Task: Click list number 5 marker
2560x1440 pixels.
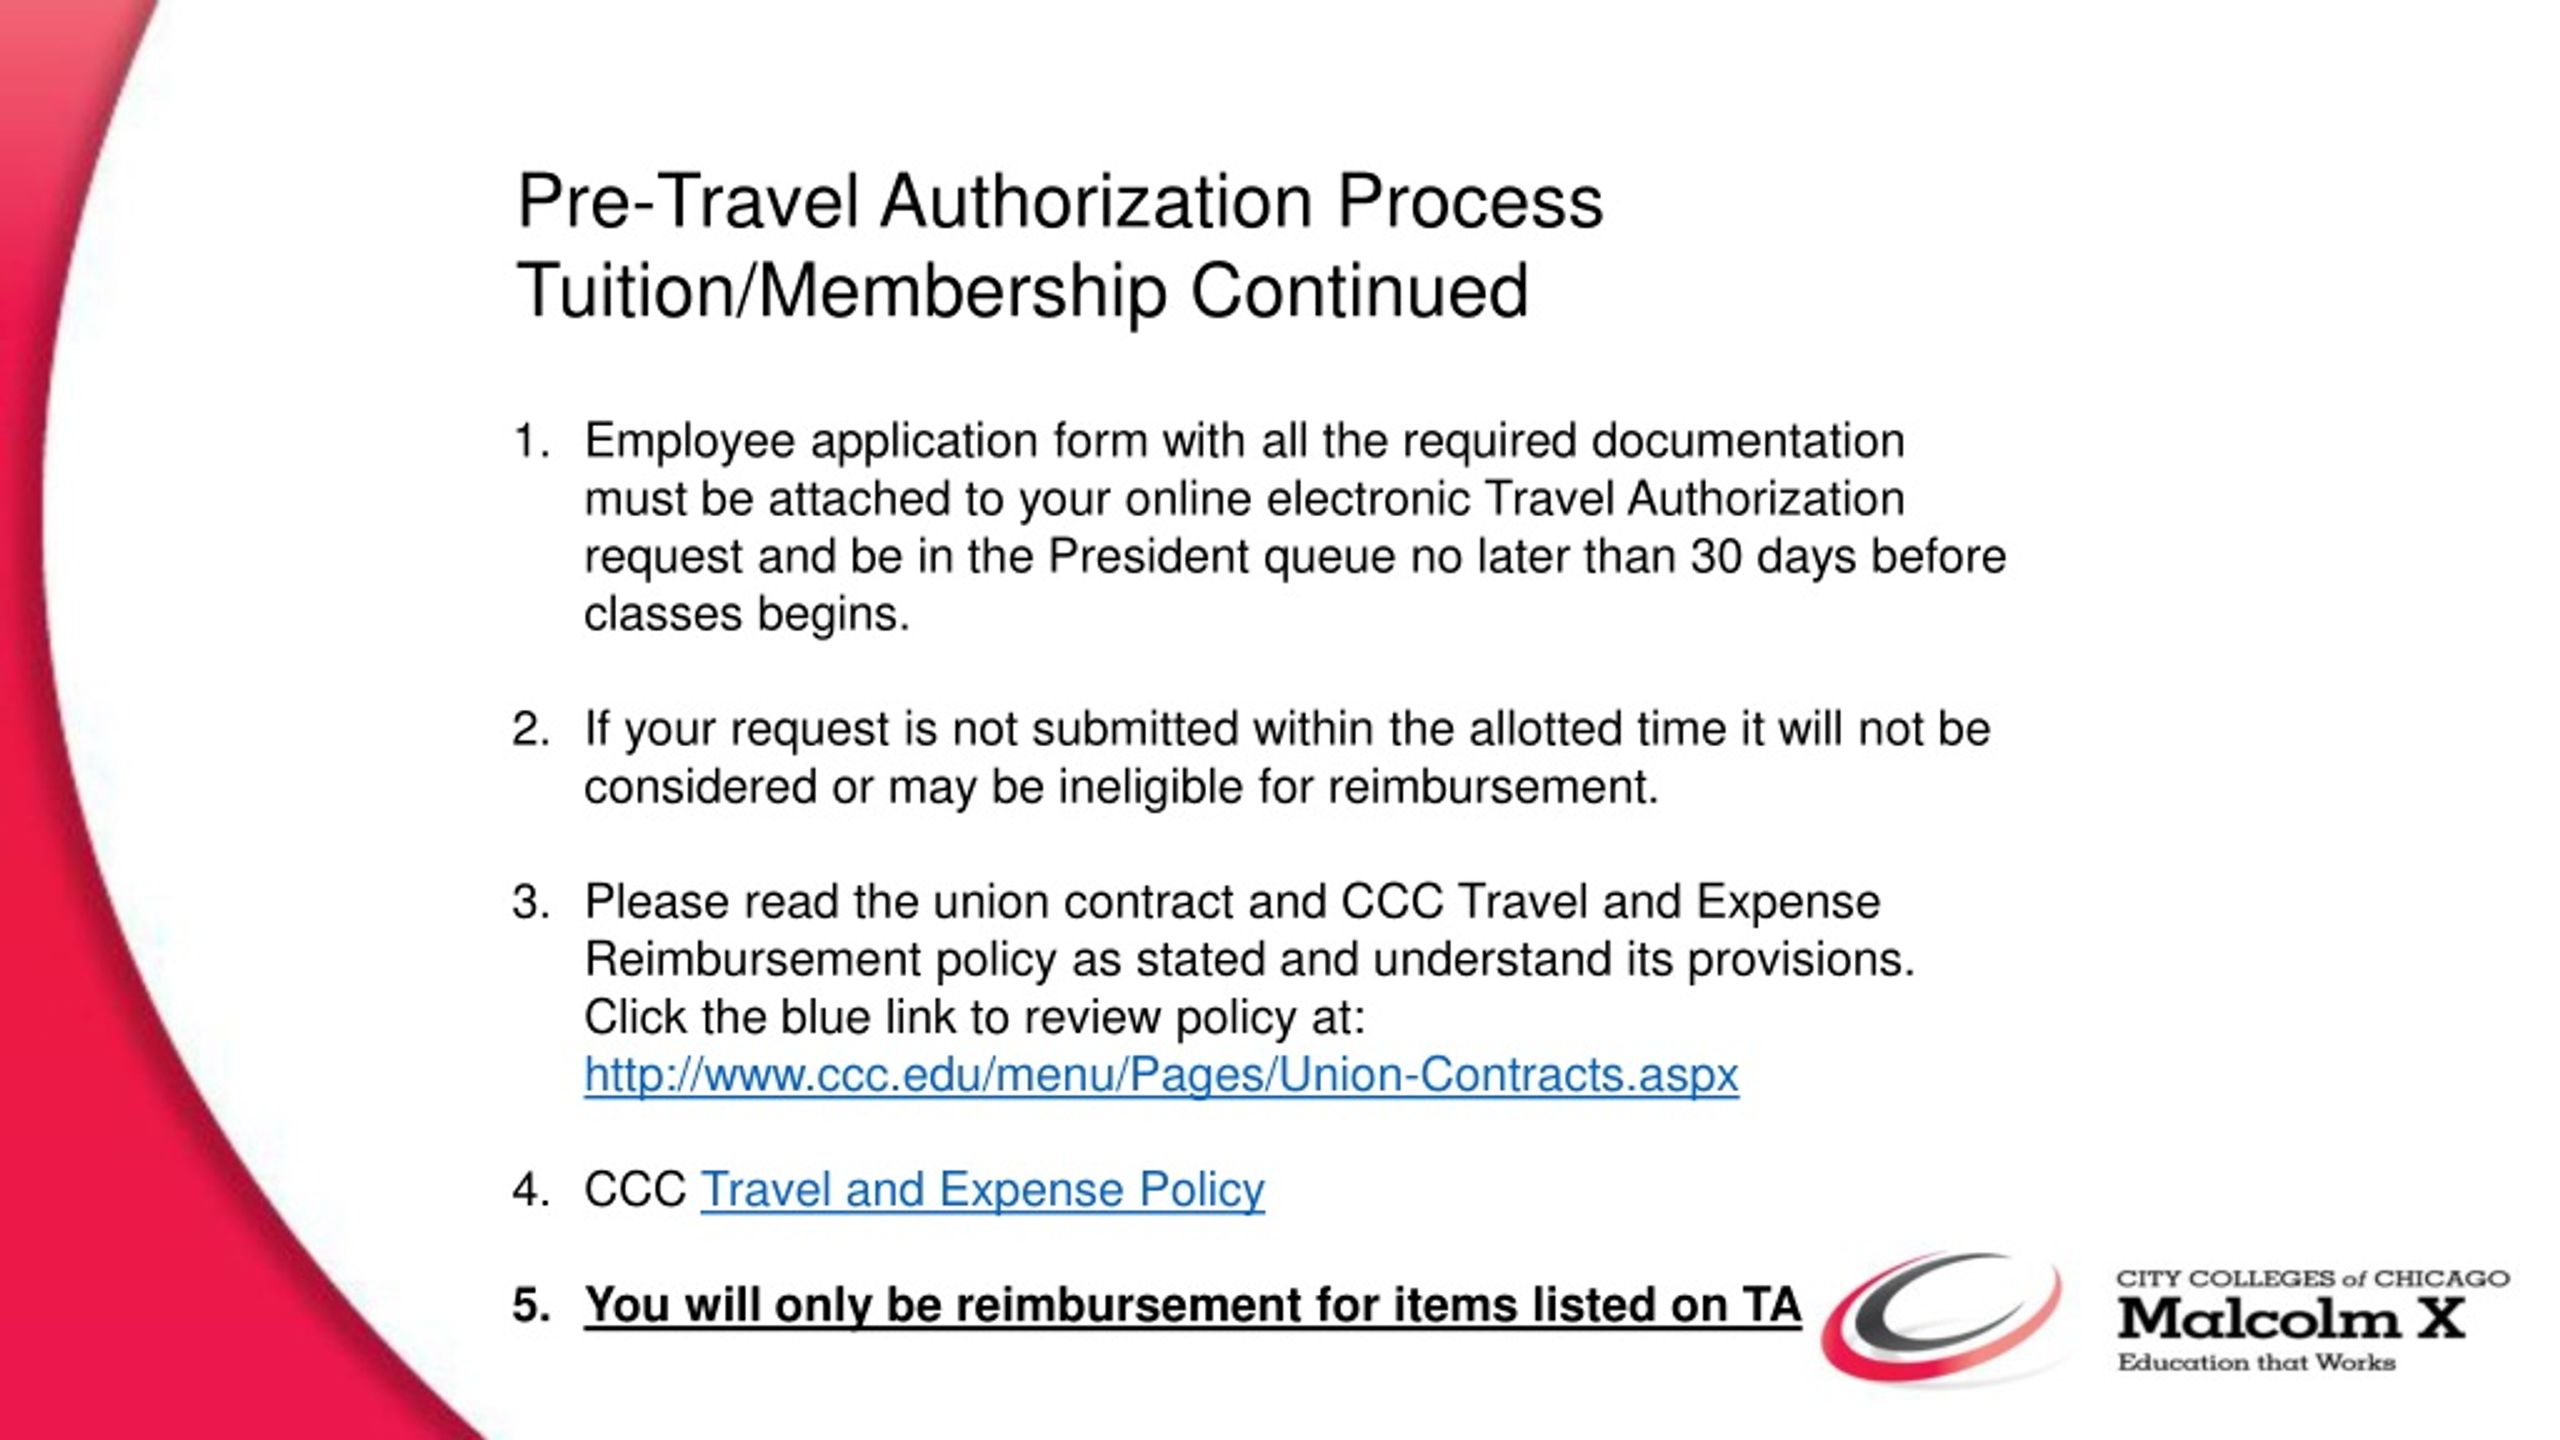Action: (x=531, y=1306)
